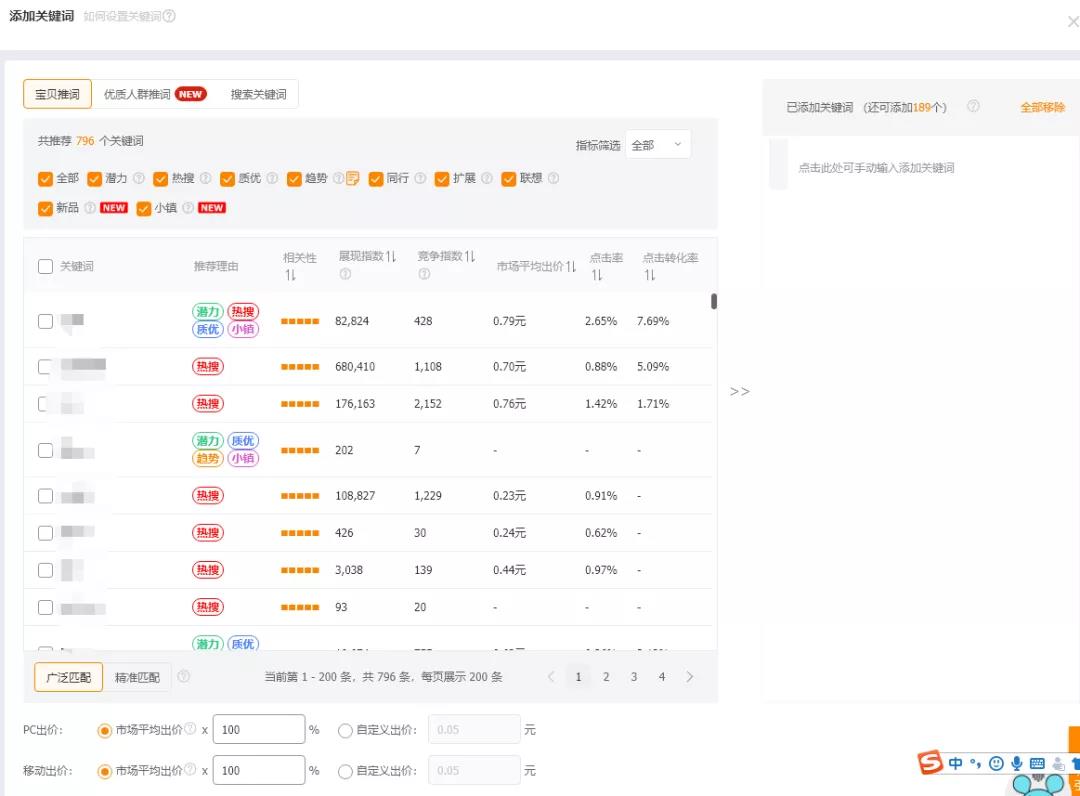Tick the select-all 关键词 header checkbox

tap(45, 267)
